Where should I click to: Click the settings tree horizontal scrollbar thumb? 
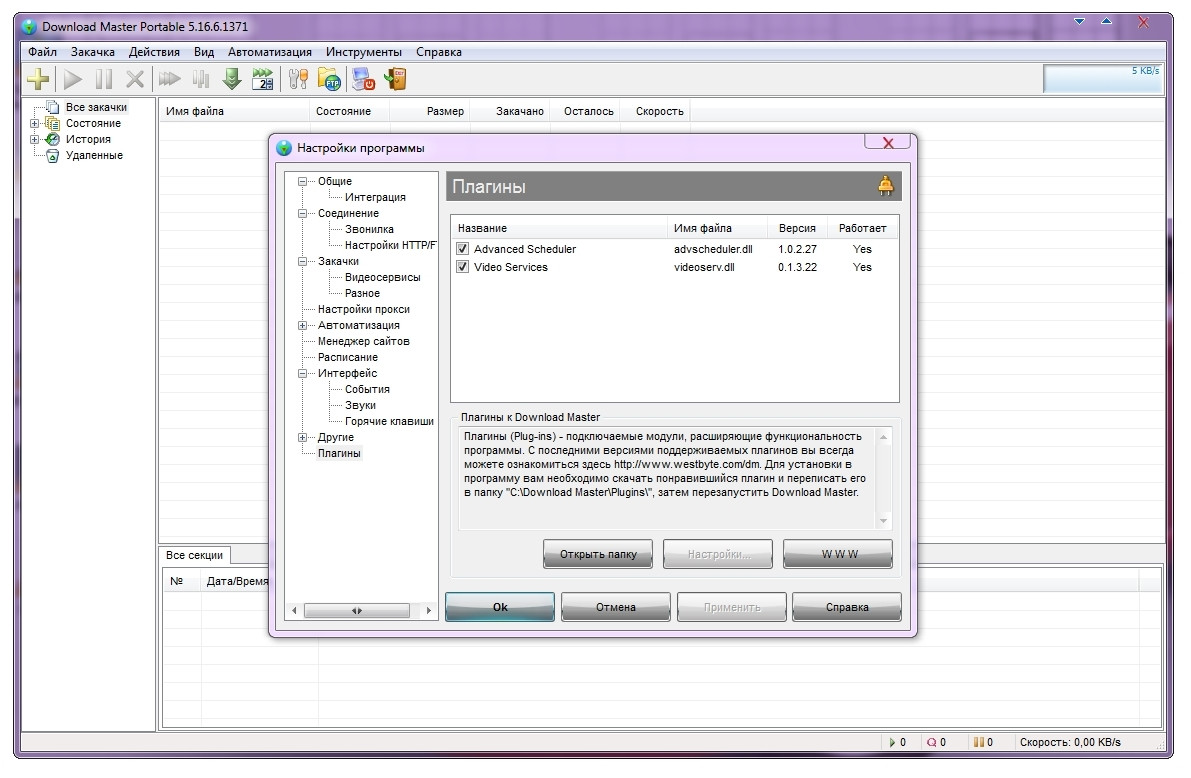click(x=356, y=611)
